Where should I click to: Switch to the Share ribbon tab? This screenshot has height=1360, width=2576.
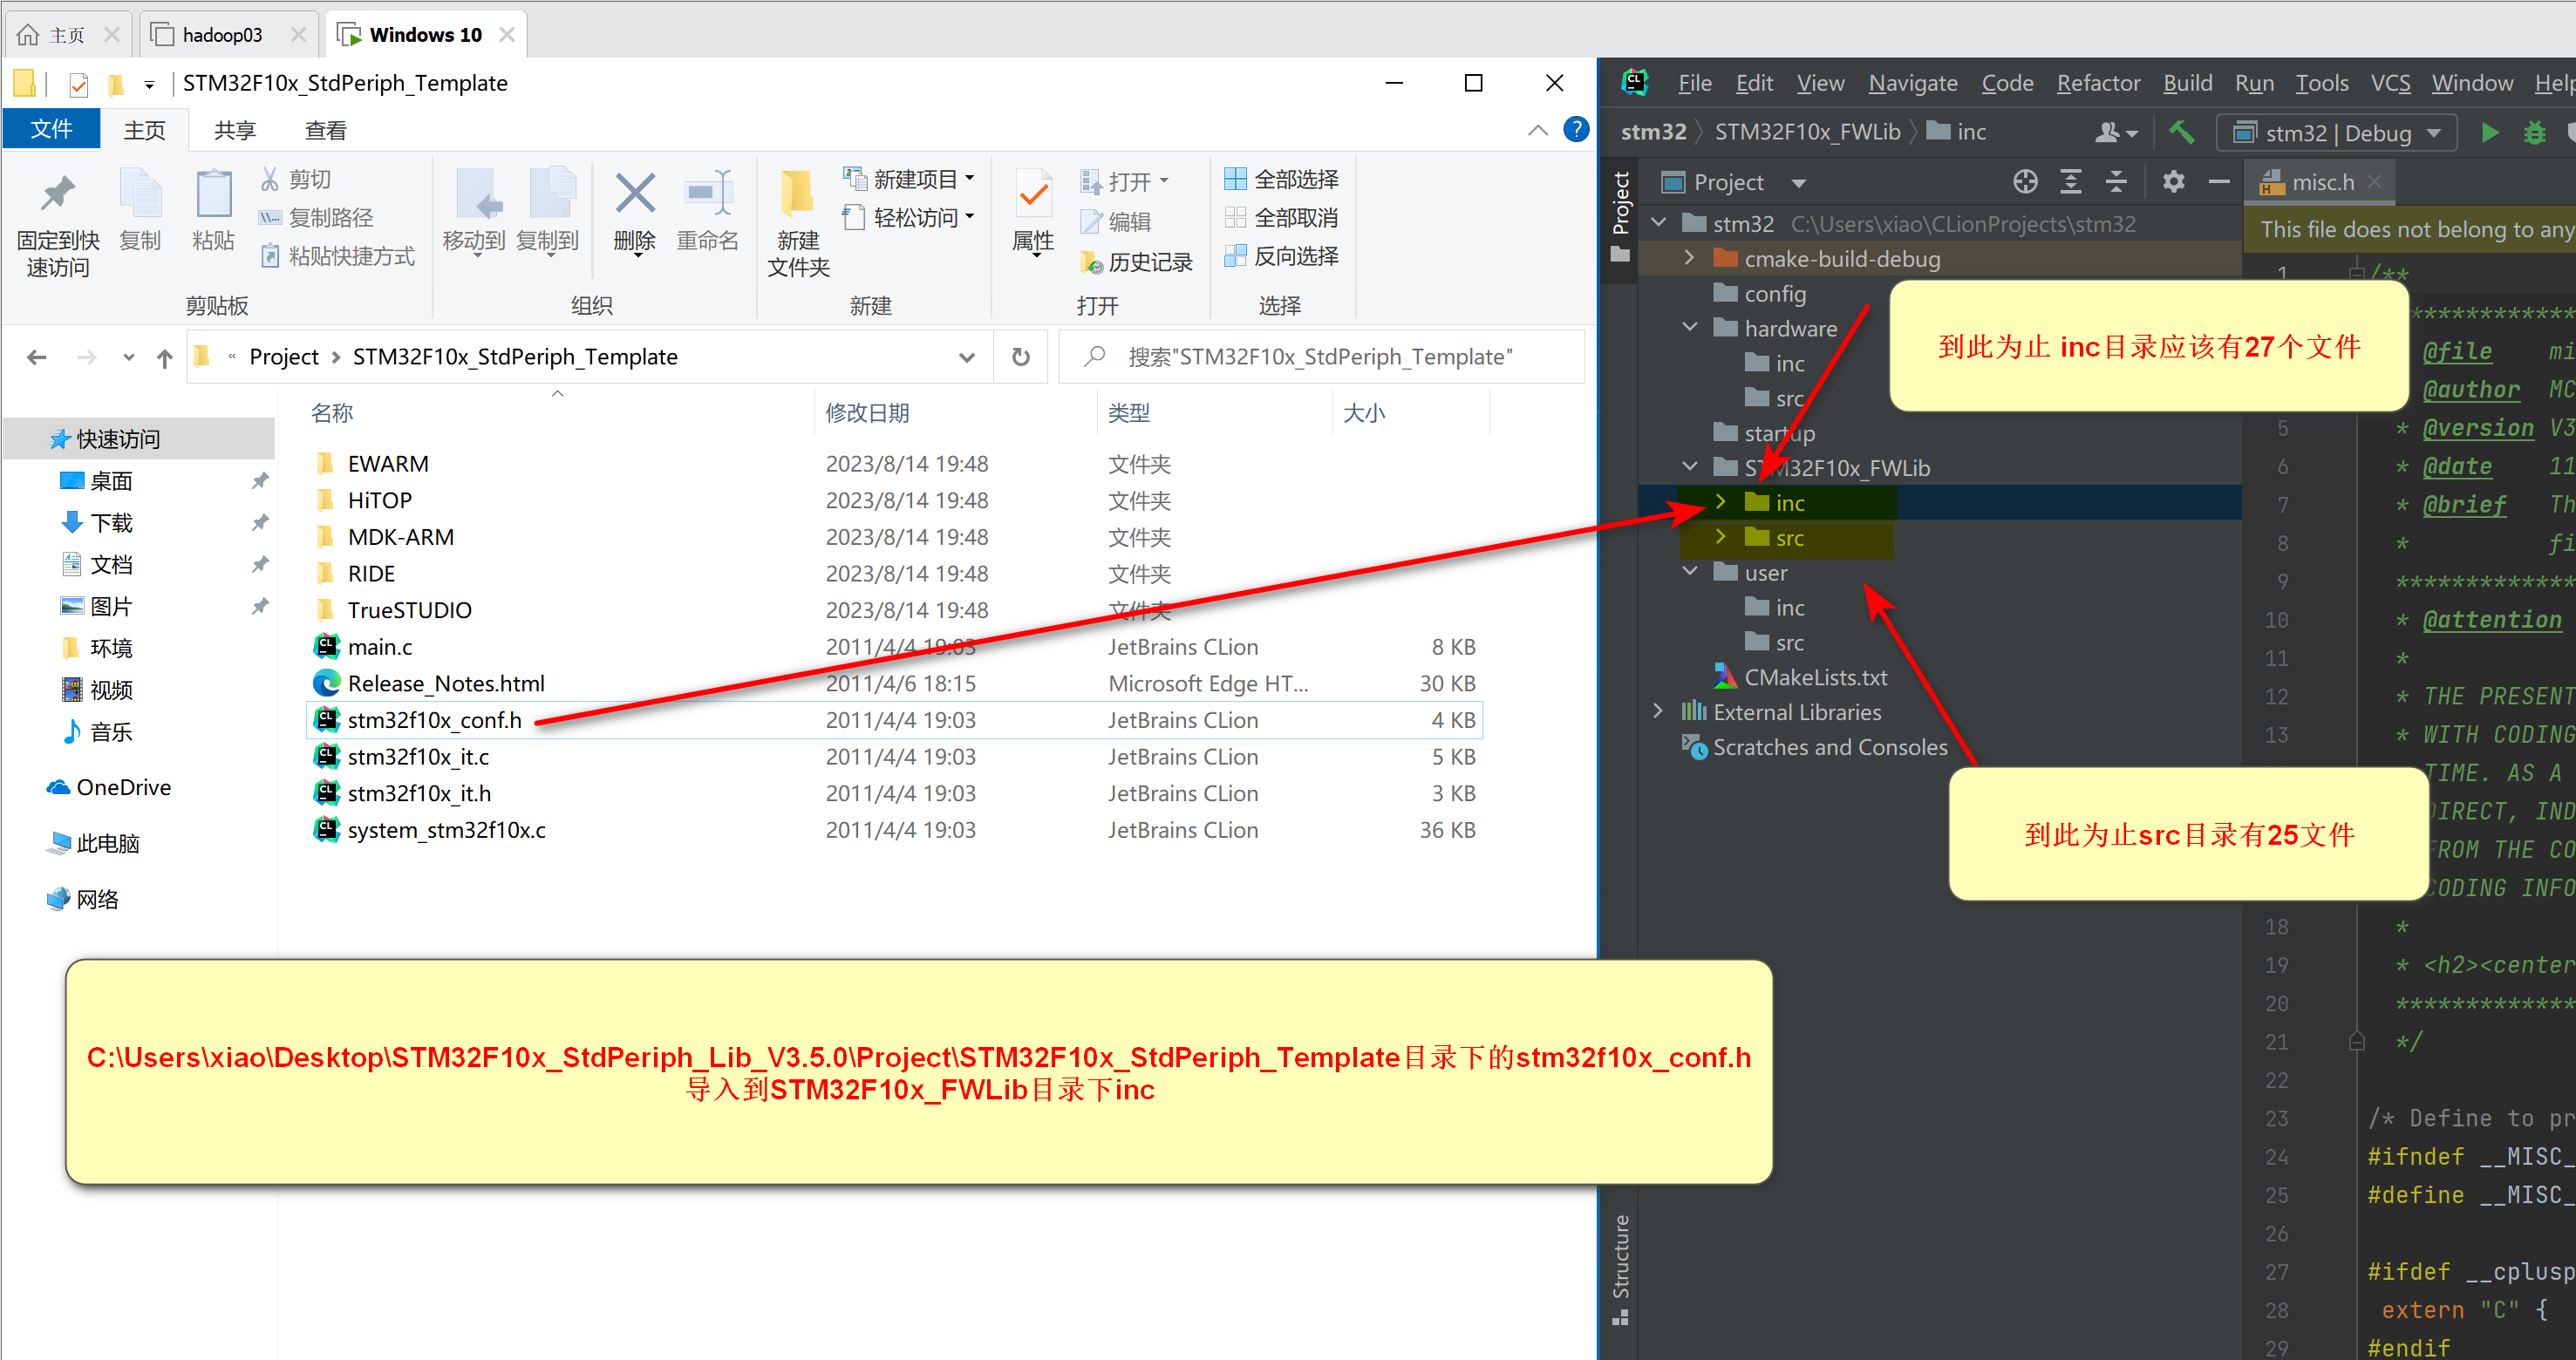point(235,130)
